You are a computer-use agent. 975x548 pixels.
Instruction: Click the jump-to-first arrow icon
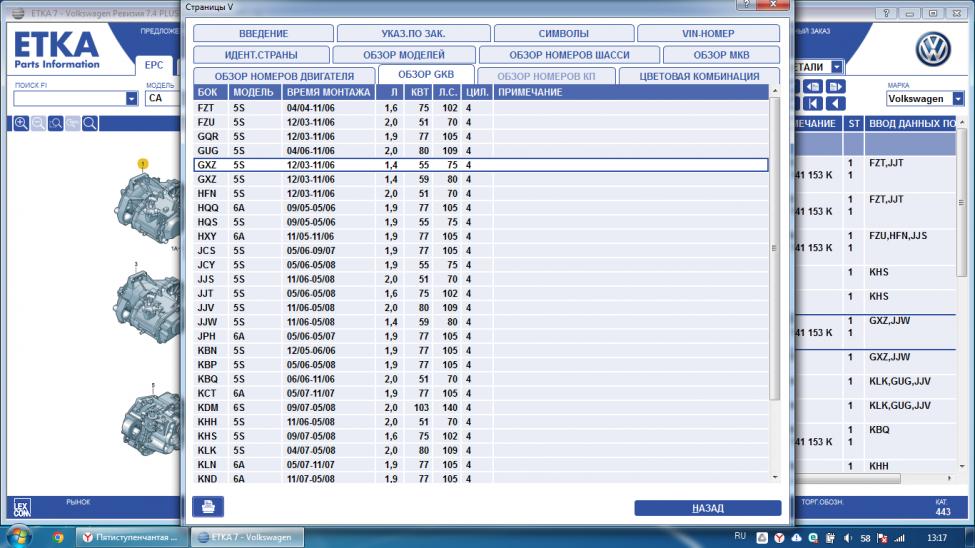click(813, 103)
